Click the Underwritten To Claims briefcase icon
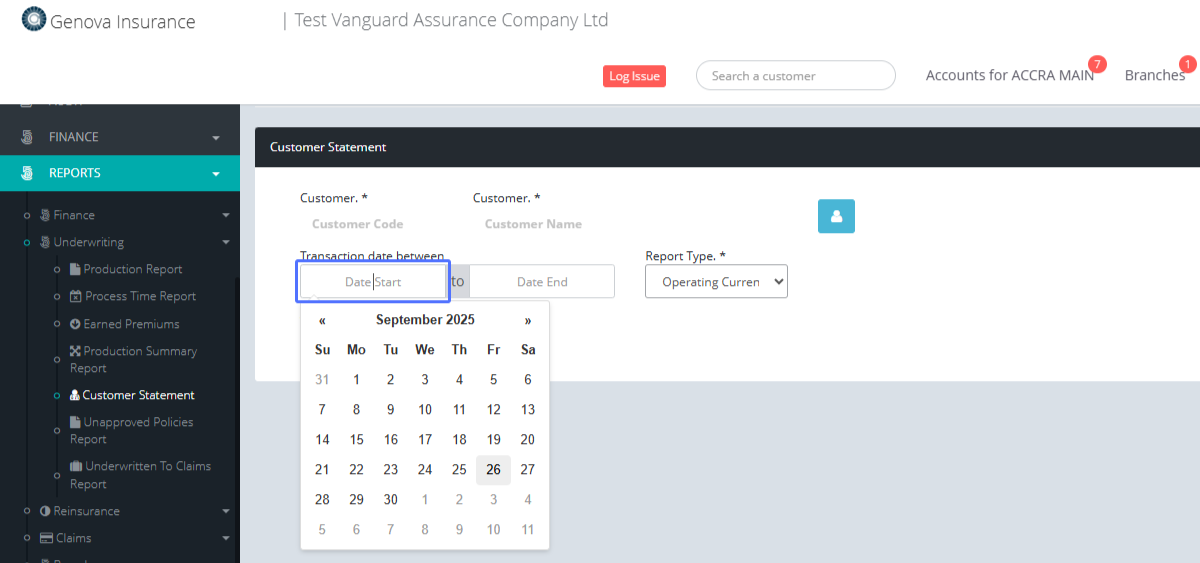Image resolution: width=1200 pixels, height=563 pixels. pos(76,466)
